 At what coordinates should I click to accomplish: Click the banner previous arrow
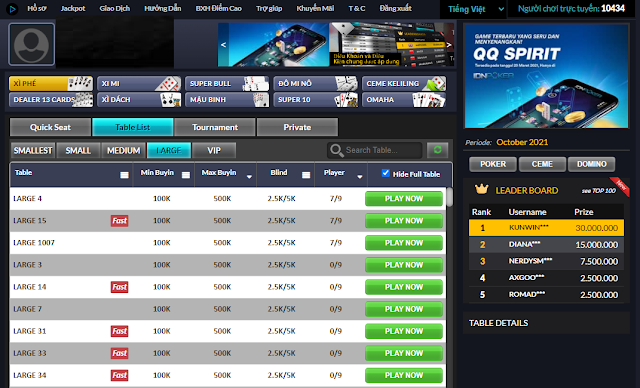point(223,44)
